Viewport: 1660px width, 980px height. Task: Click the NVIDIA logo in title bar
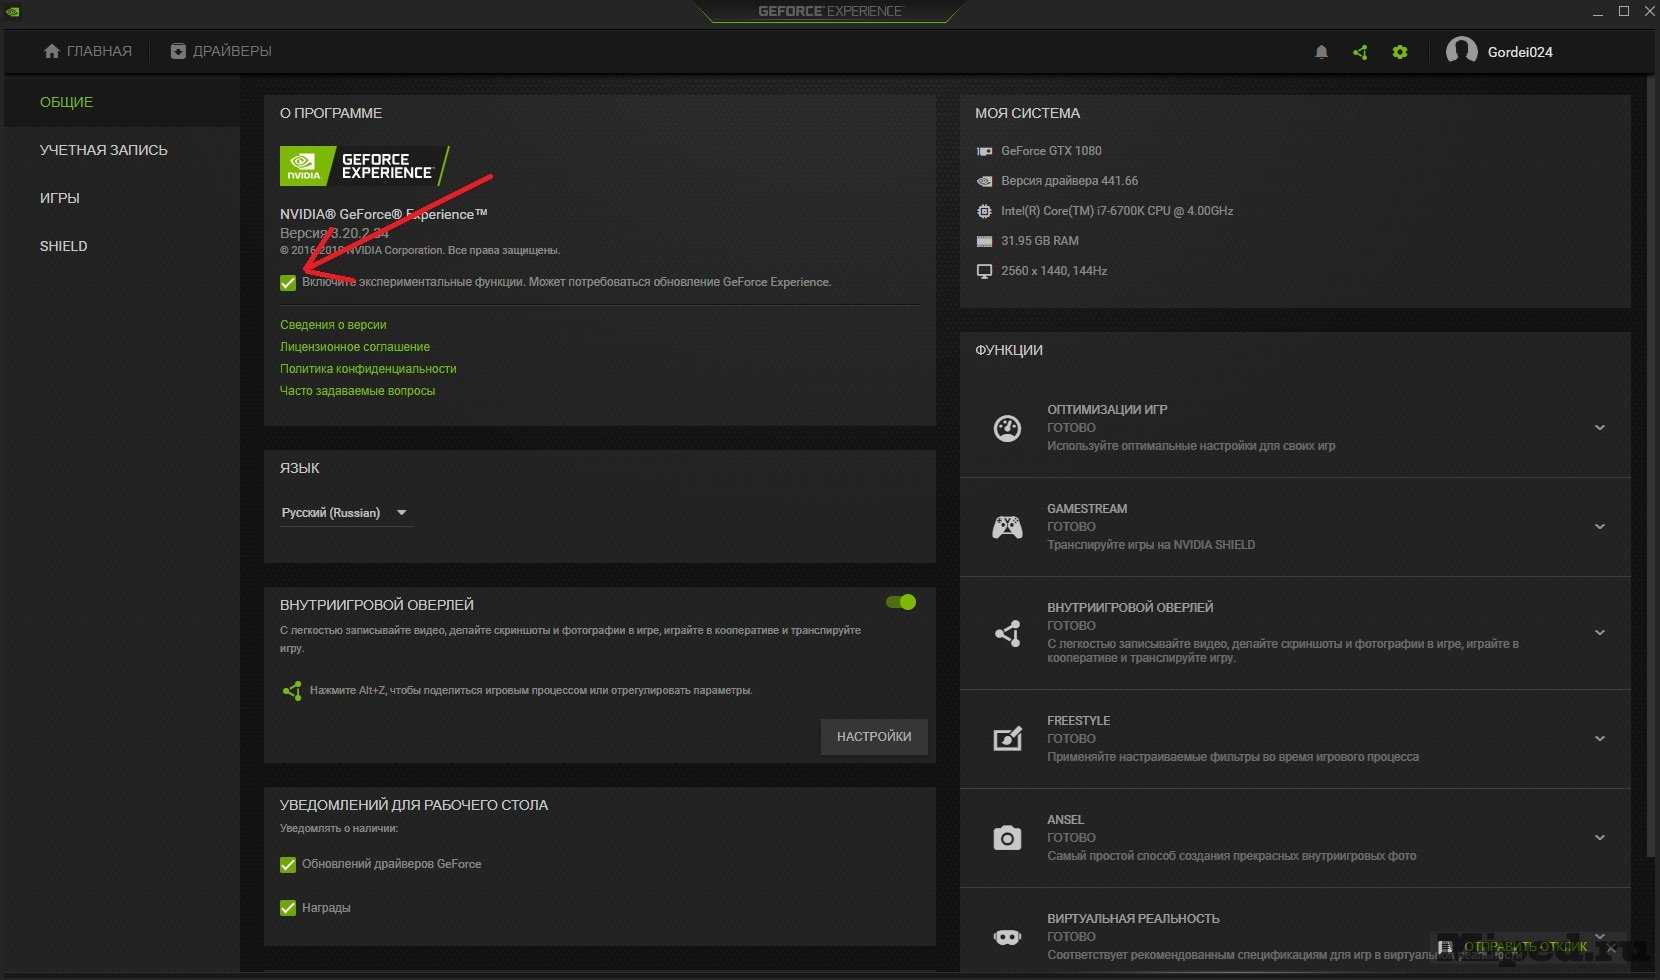pyautogui.click(x=12, y=12)
